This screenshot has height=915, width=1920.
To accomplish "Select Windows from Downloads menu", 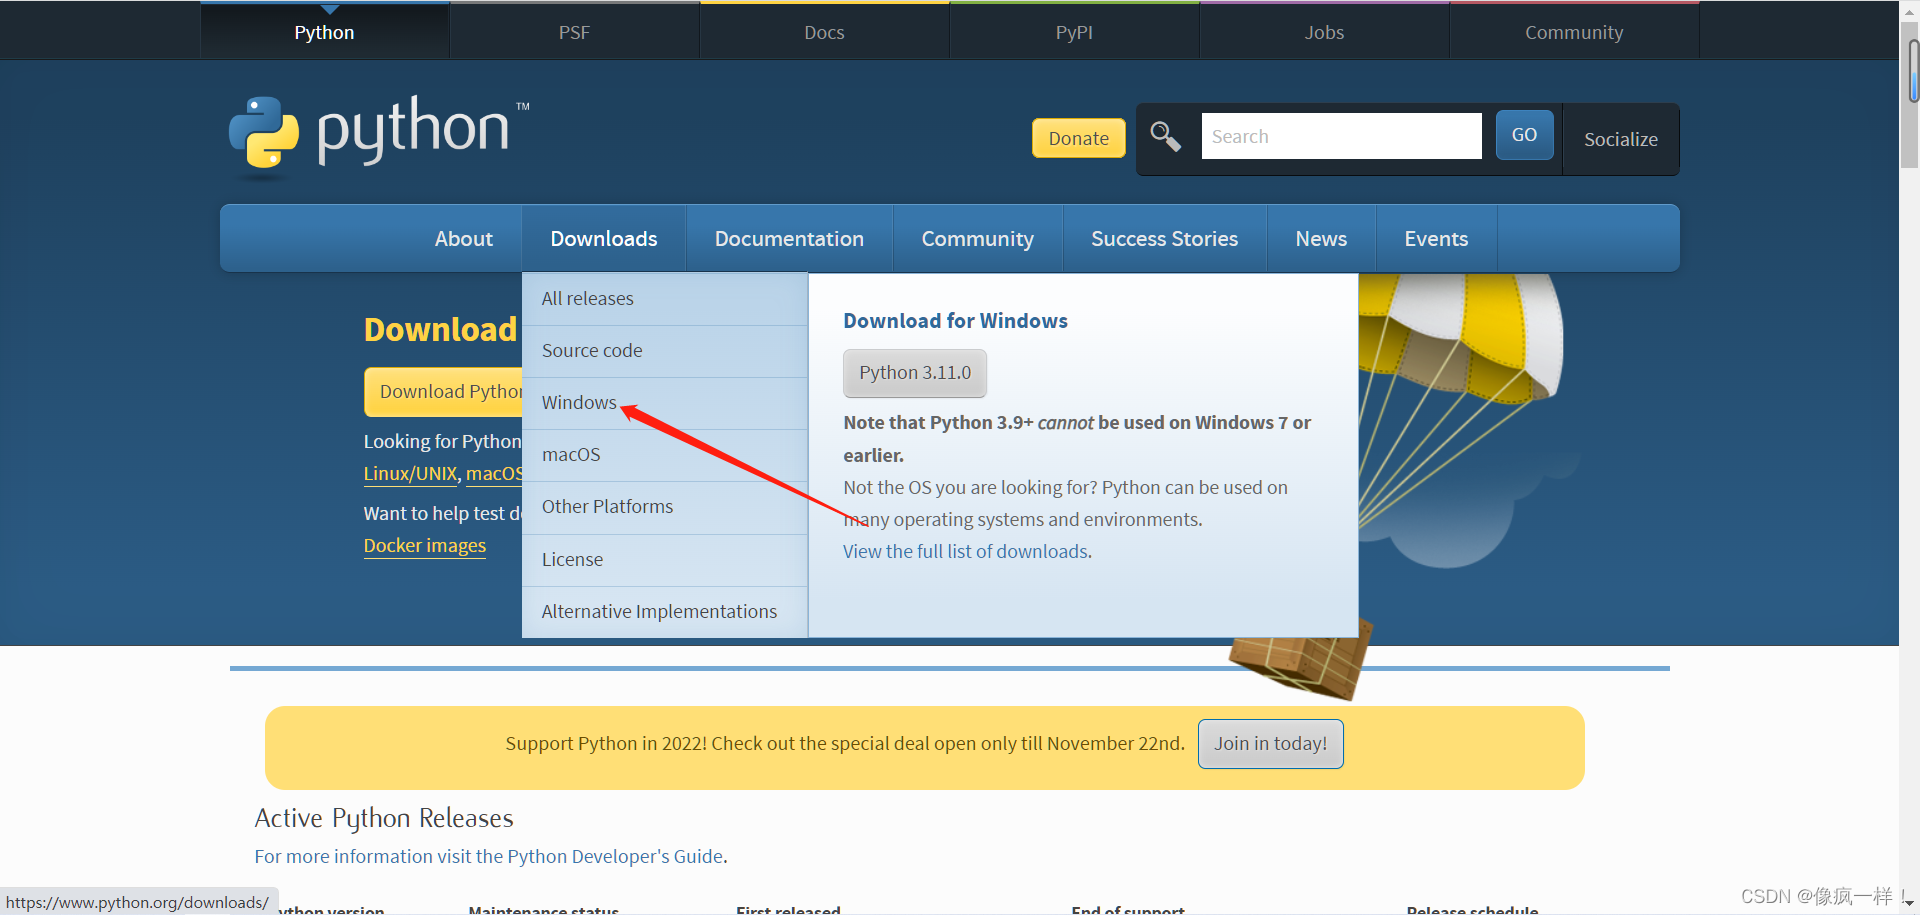I will [x=665, y=403].
